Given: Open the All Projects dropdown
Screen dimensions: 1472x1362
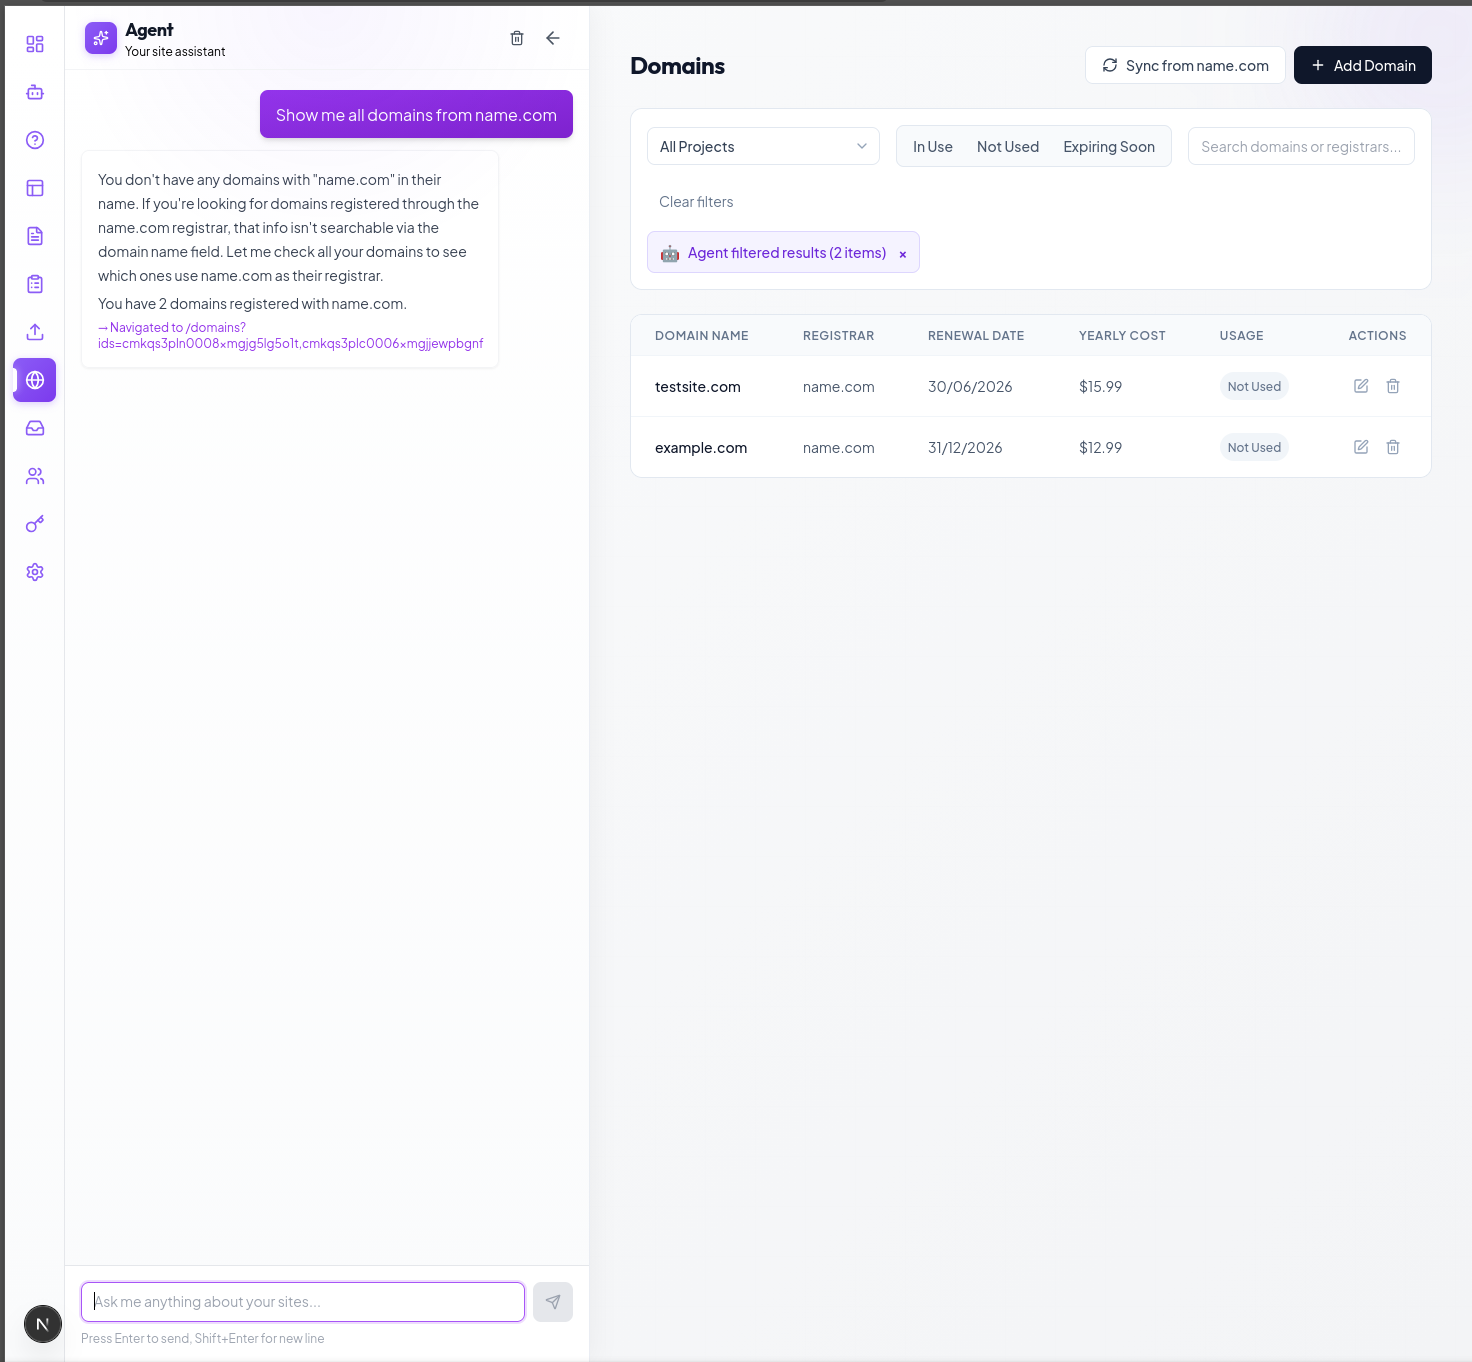Looking at the screenshot, I should [762, 146].
